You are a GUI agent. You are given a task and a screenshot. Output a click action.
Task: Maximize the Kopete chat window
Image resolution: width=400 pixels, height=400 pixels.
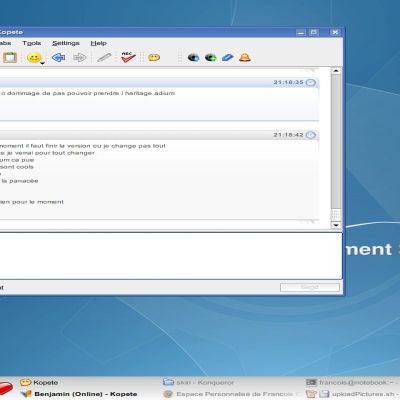pos(314,32)
